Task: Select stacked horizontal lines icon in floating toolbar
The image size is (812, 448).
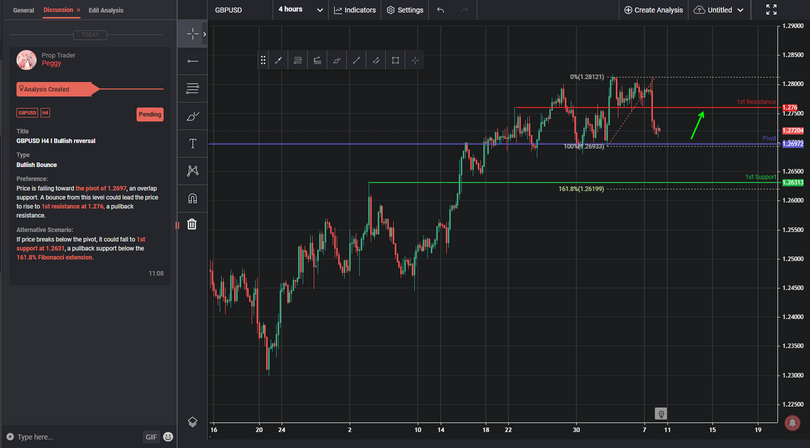Action: point(298,61)
